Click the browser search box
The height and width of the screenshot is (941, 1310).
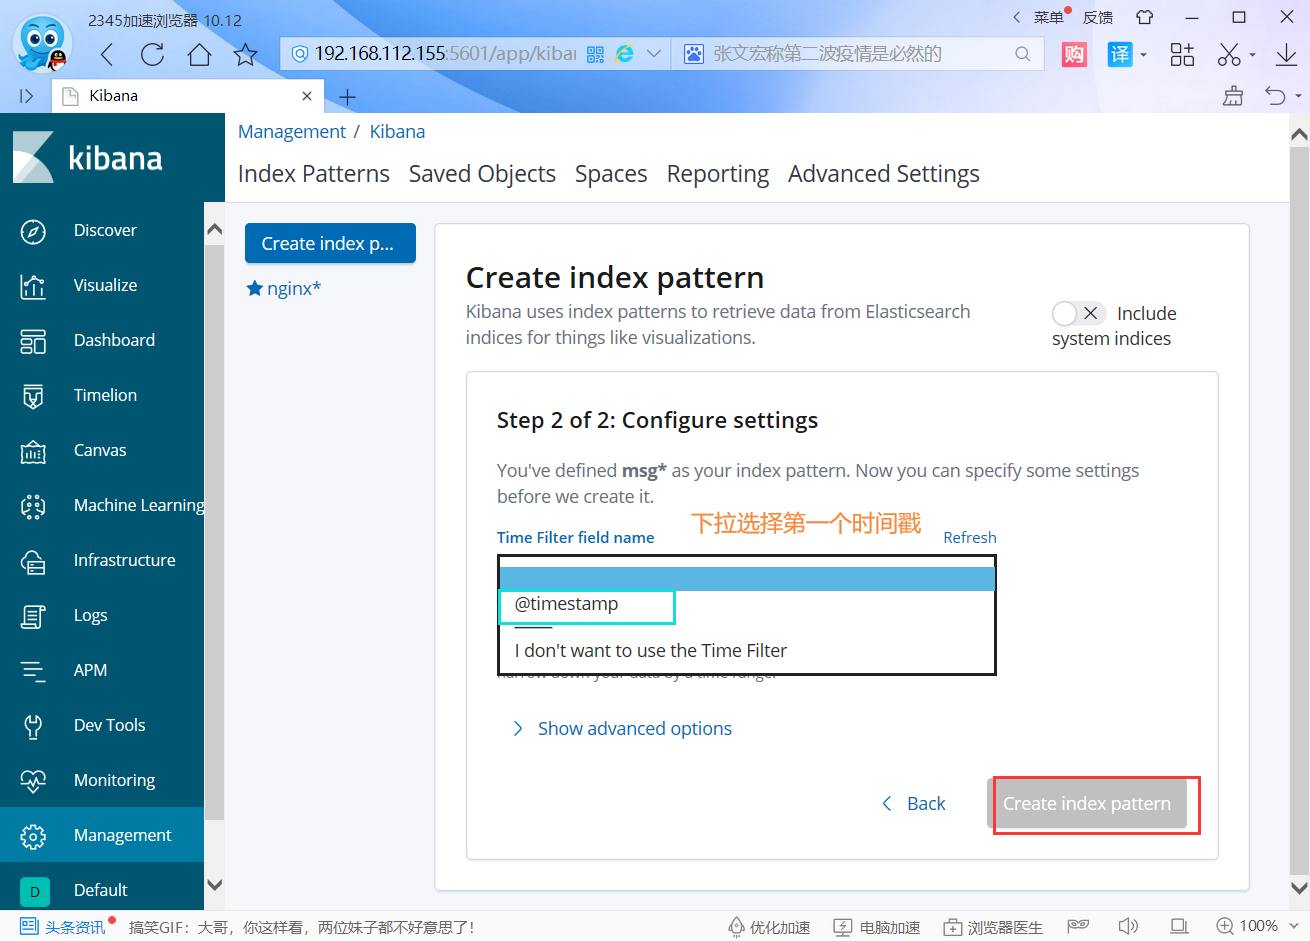pyautogui.click(x=860, y=54)
